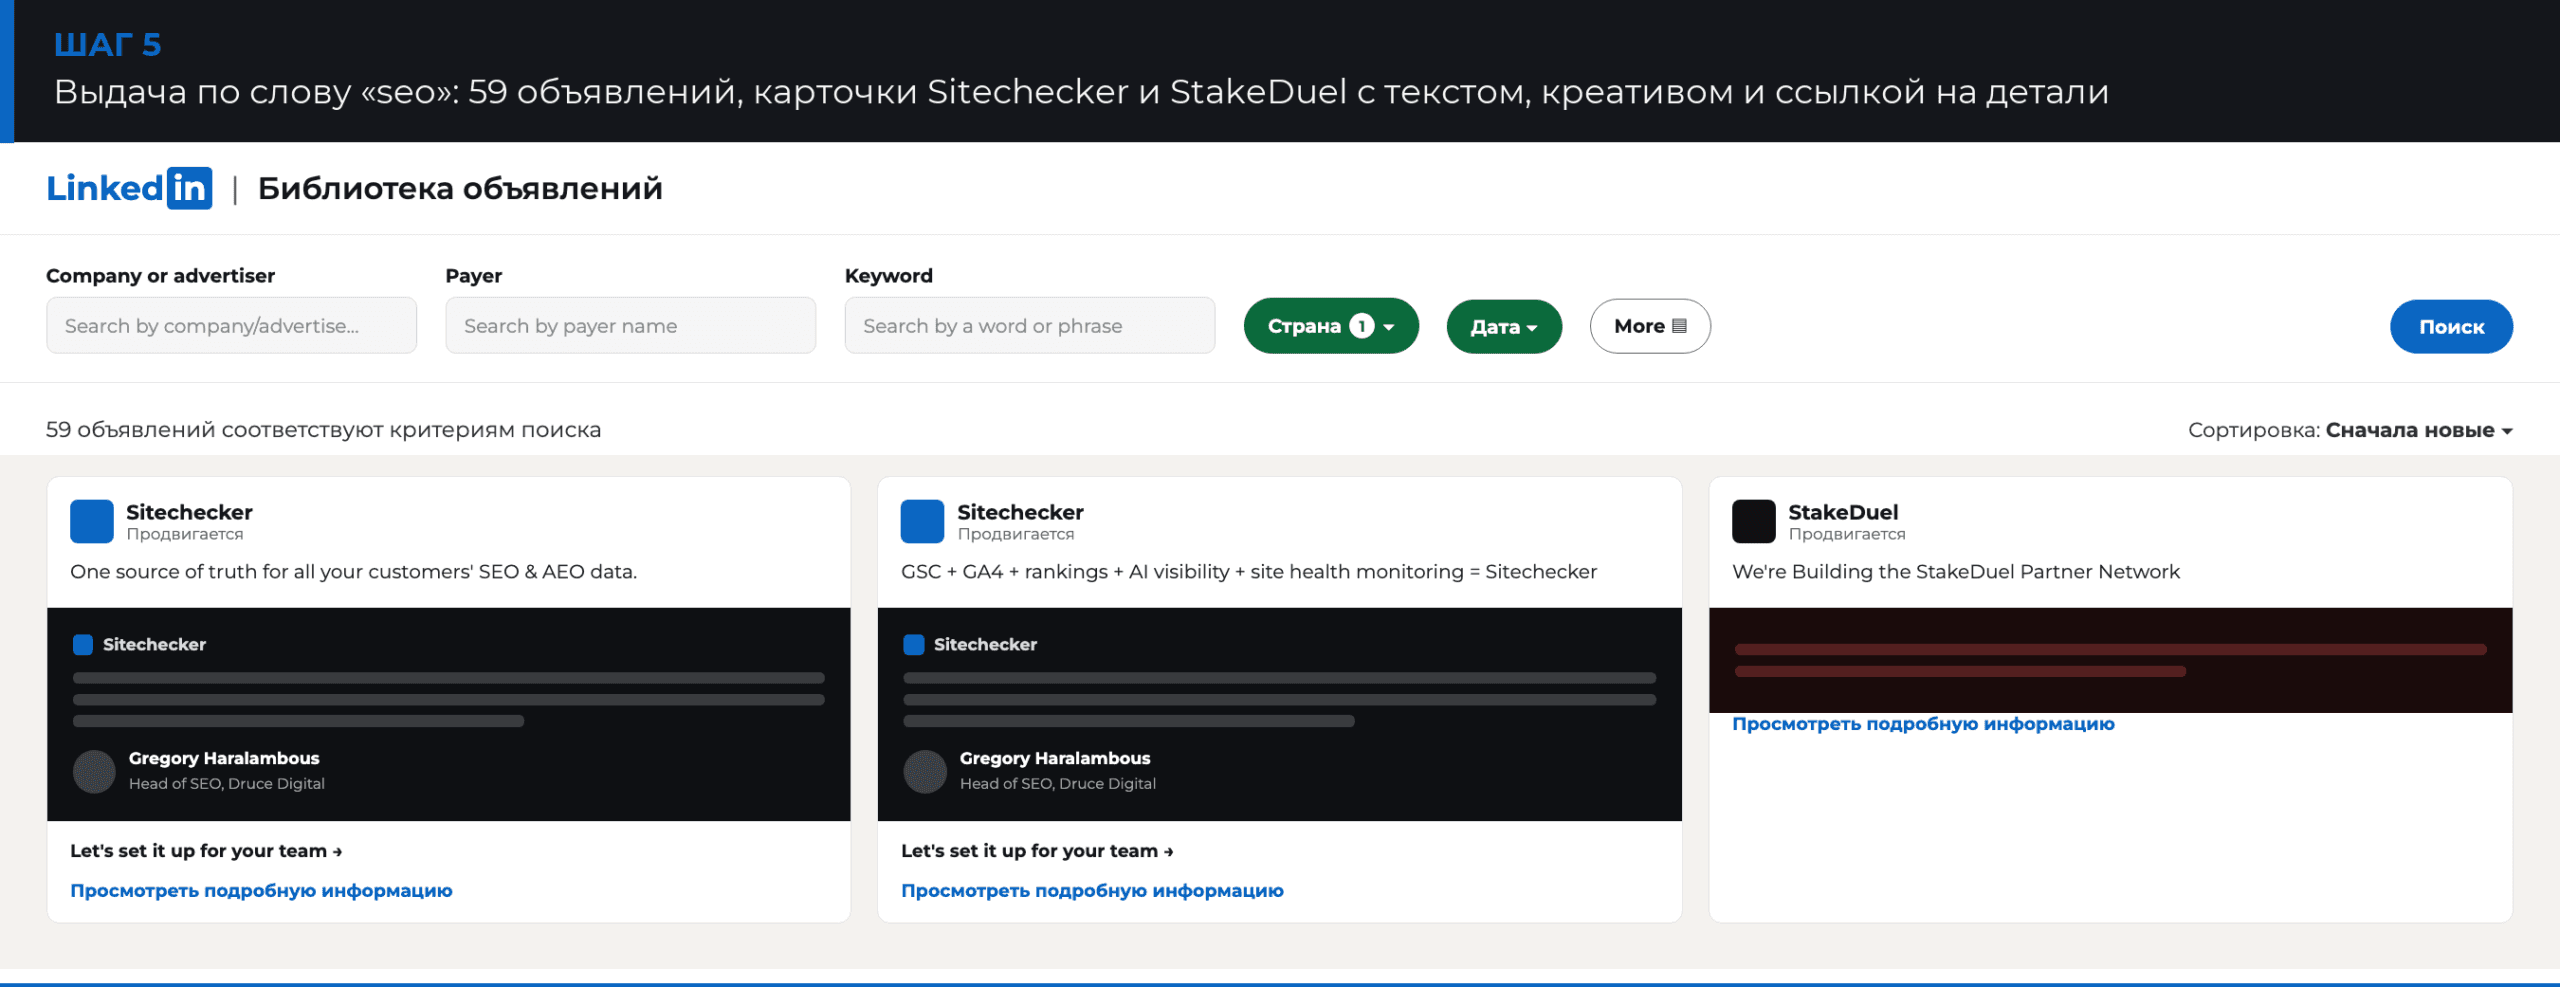Open the StakeDuel advertiser name
This screenshot has height=987, width=2560.
(x=1843, y=512)
